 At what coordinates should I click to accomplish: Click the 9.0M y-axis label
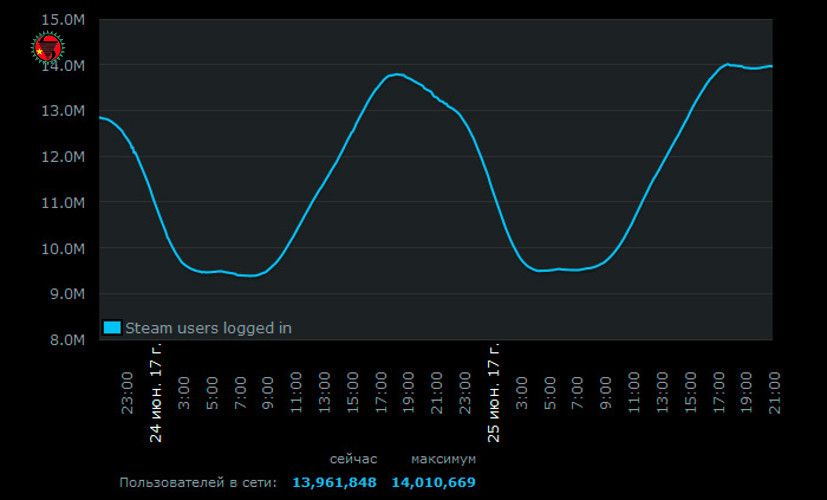(66, 294)
